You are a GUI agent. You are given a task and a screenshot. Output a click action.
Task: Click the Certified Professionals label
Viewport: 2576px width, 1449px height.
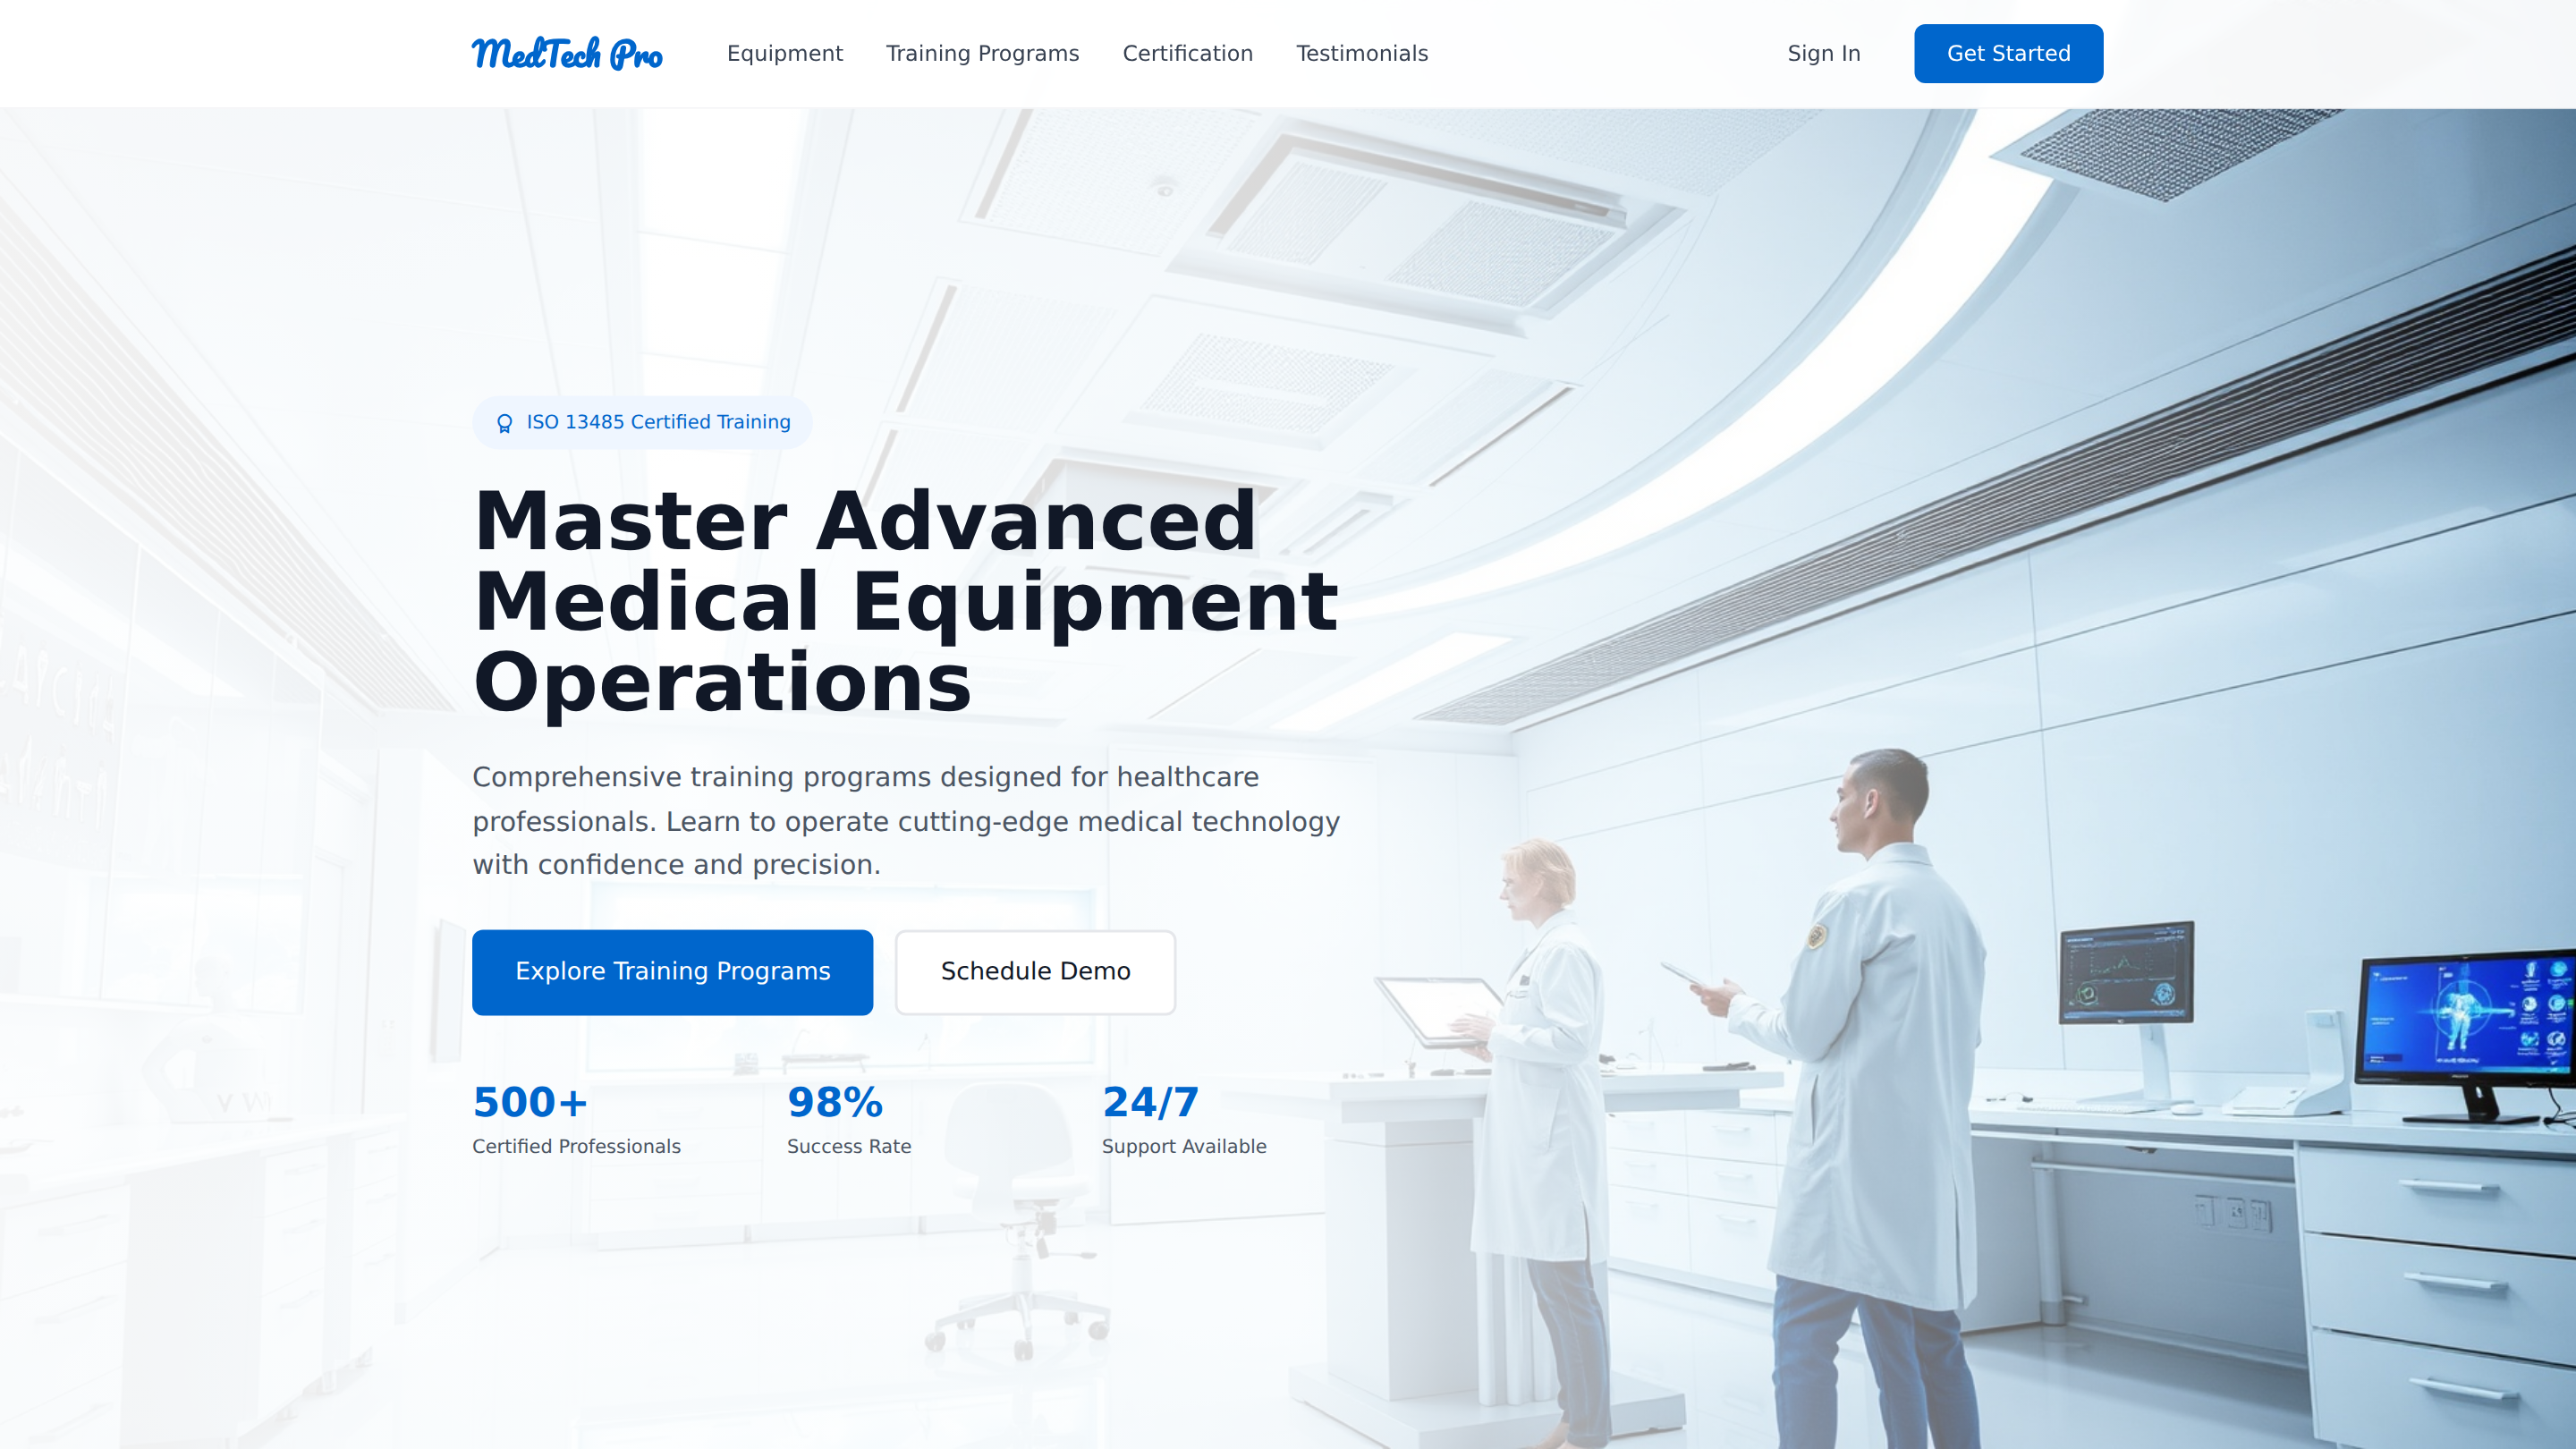pyautogui.click(x=576, y=1146)
